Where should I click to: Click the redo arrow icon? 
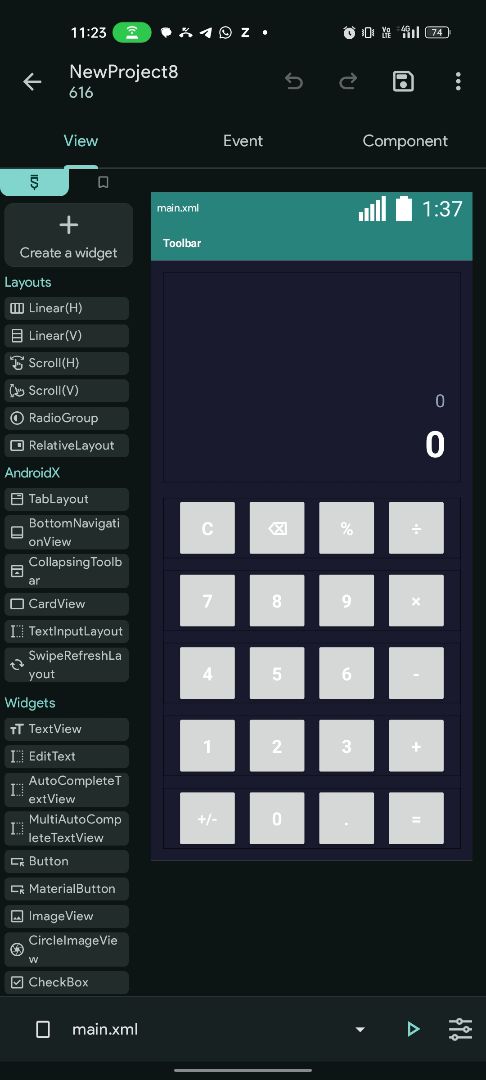click(348, 82)
